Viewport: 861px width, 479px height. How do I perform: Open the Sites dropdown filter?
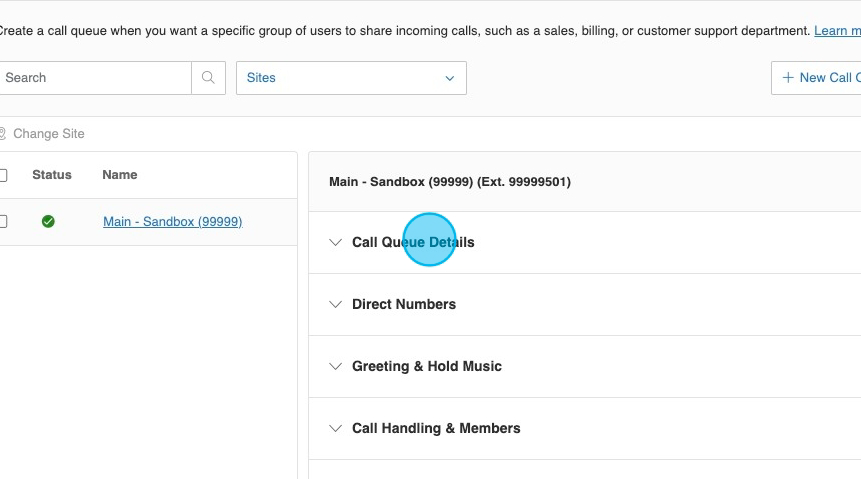[351, 78]
